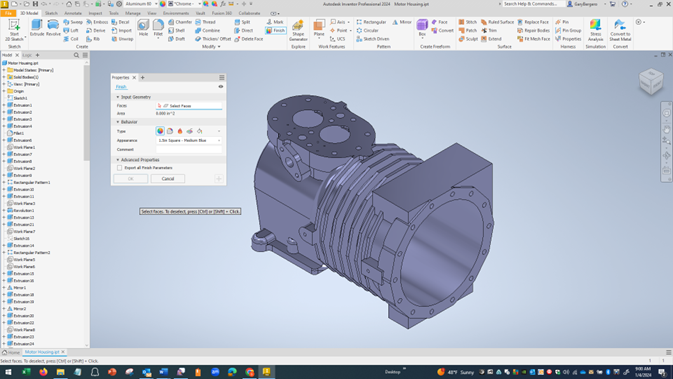Screen dimensions: 673x379
Task: Open the Appearance dropdown Medium Blue
Action: click(189, 140)
